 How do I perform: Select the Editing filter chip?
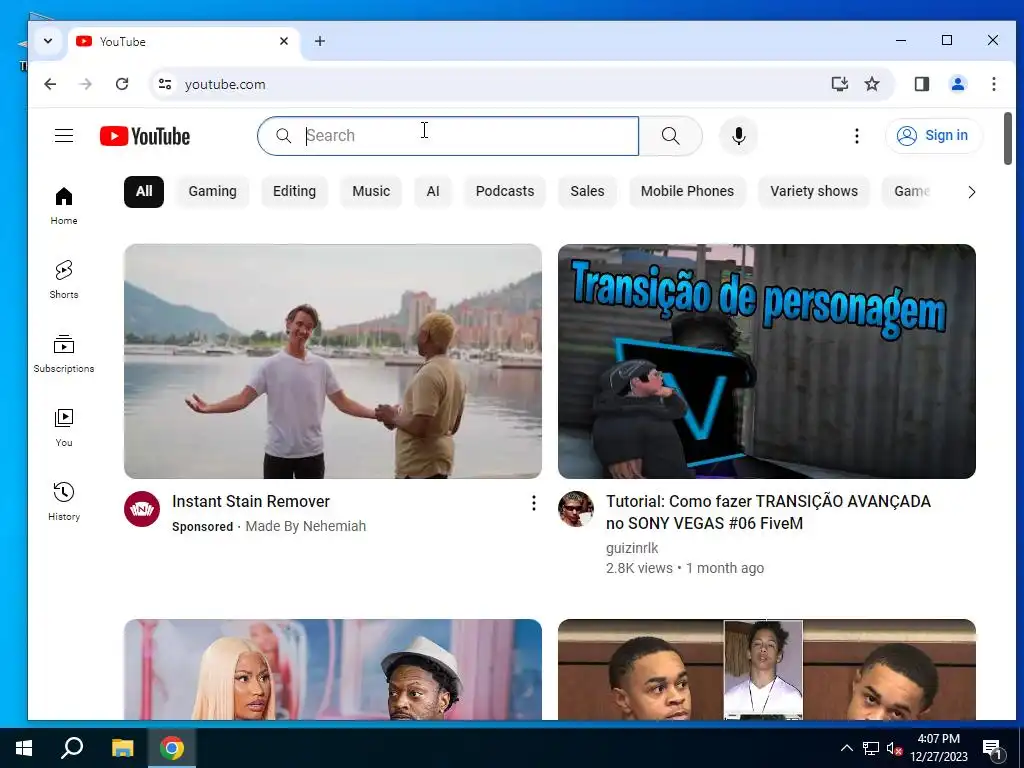point(295,191)
